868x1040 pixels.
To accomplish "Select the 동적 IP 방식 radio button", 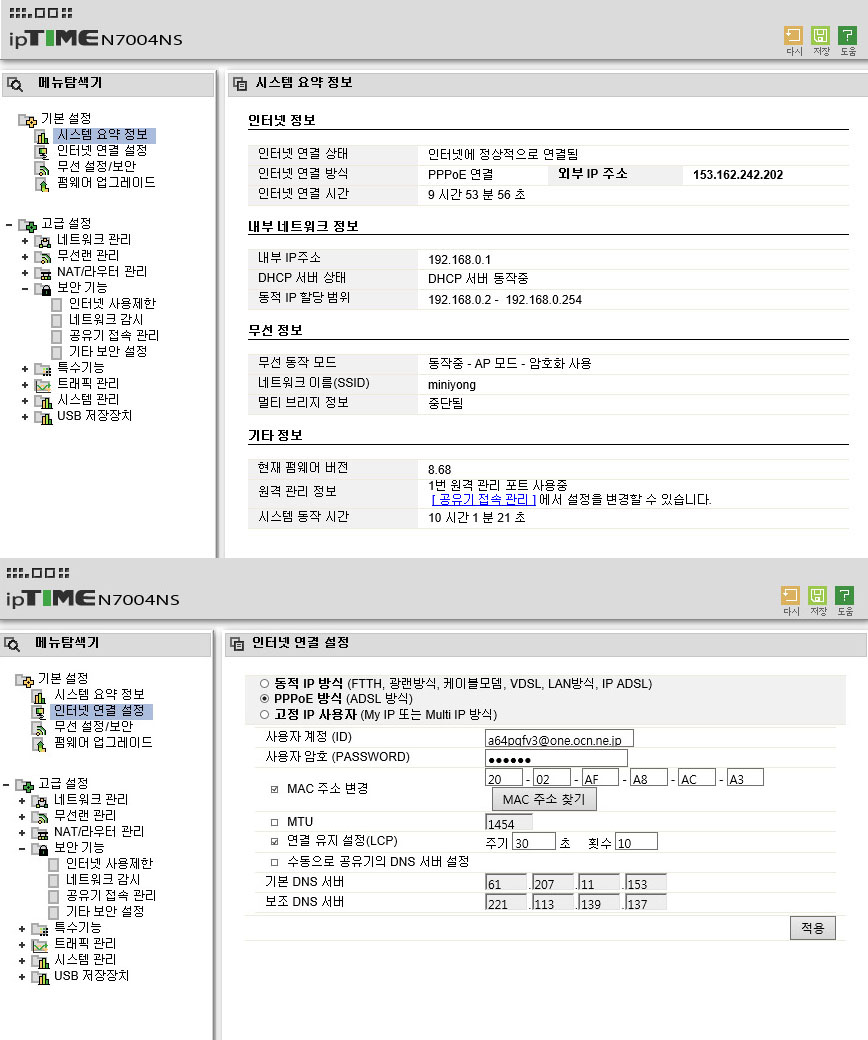I will tap(265, 683).
